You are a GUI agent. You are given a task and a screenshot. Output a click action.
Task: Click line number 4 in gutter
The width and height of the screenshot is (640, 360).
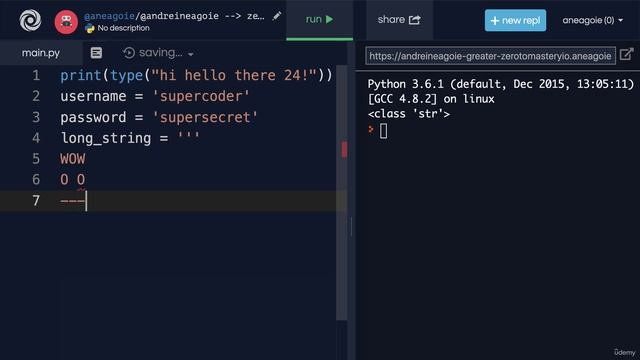(x=36, y=138)
